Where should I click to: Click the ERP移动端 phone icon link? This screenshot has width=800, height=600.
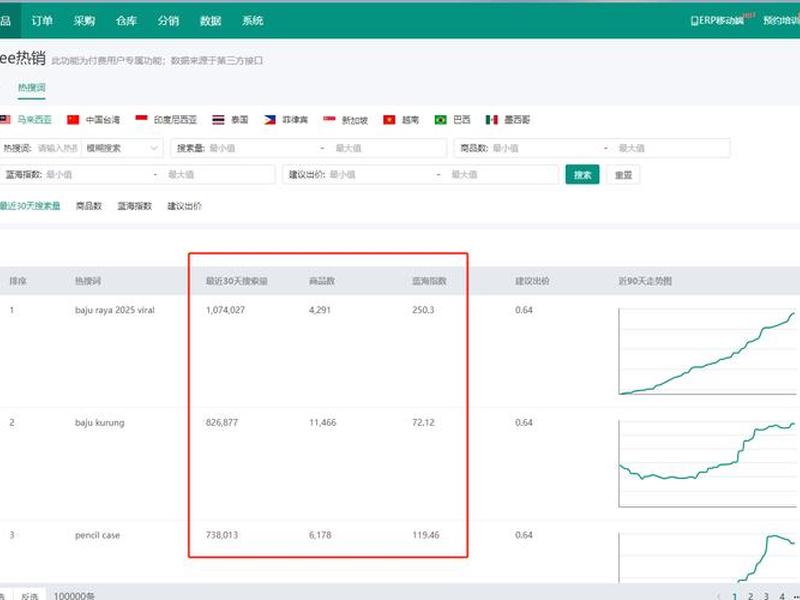[x=717, y=20]
